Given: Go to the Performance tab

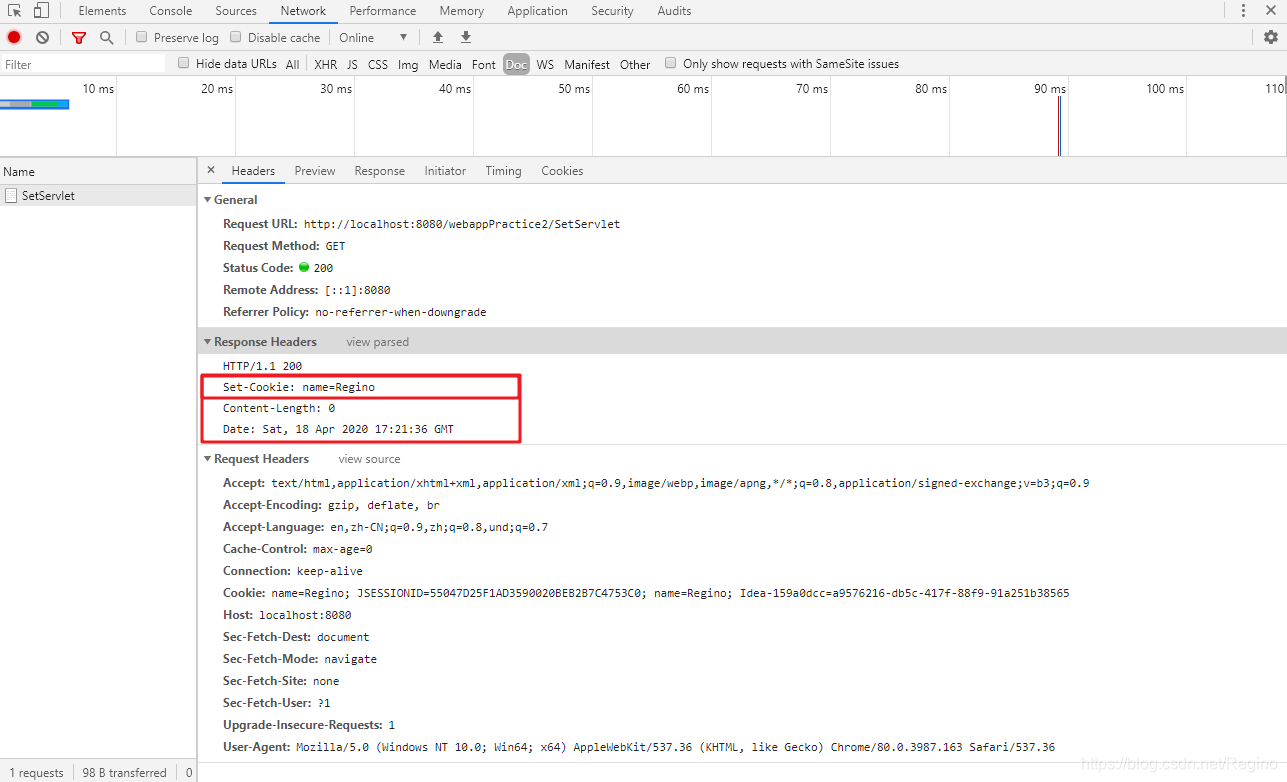Looking at the screenshot, I should point(383,11).
